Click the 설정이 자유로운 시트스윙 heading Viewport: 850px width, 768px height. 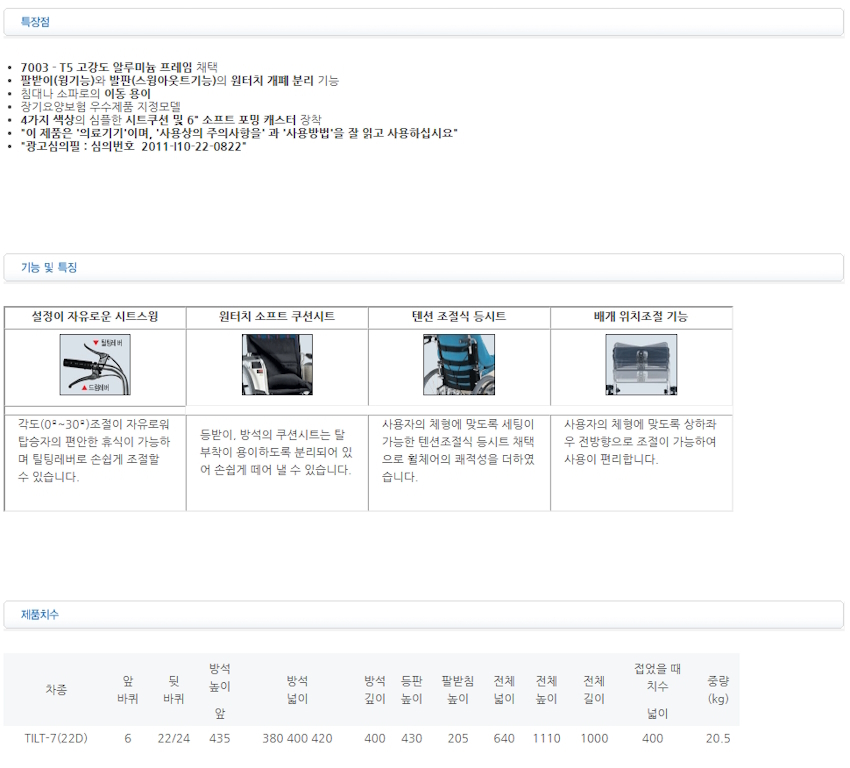95,317
